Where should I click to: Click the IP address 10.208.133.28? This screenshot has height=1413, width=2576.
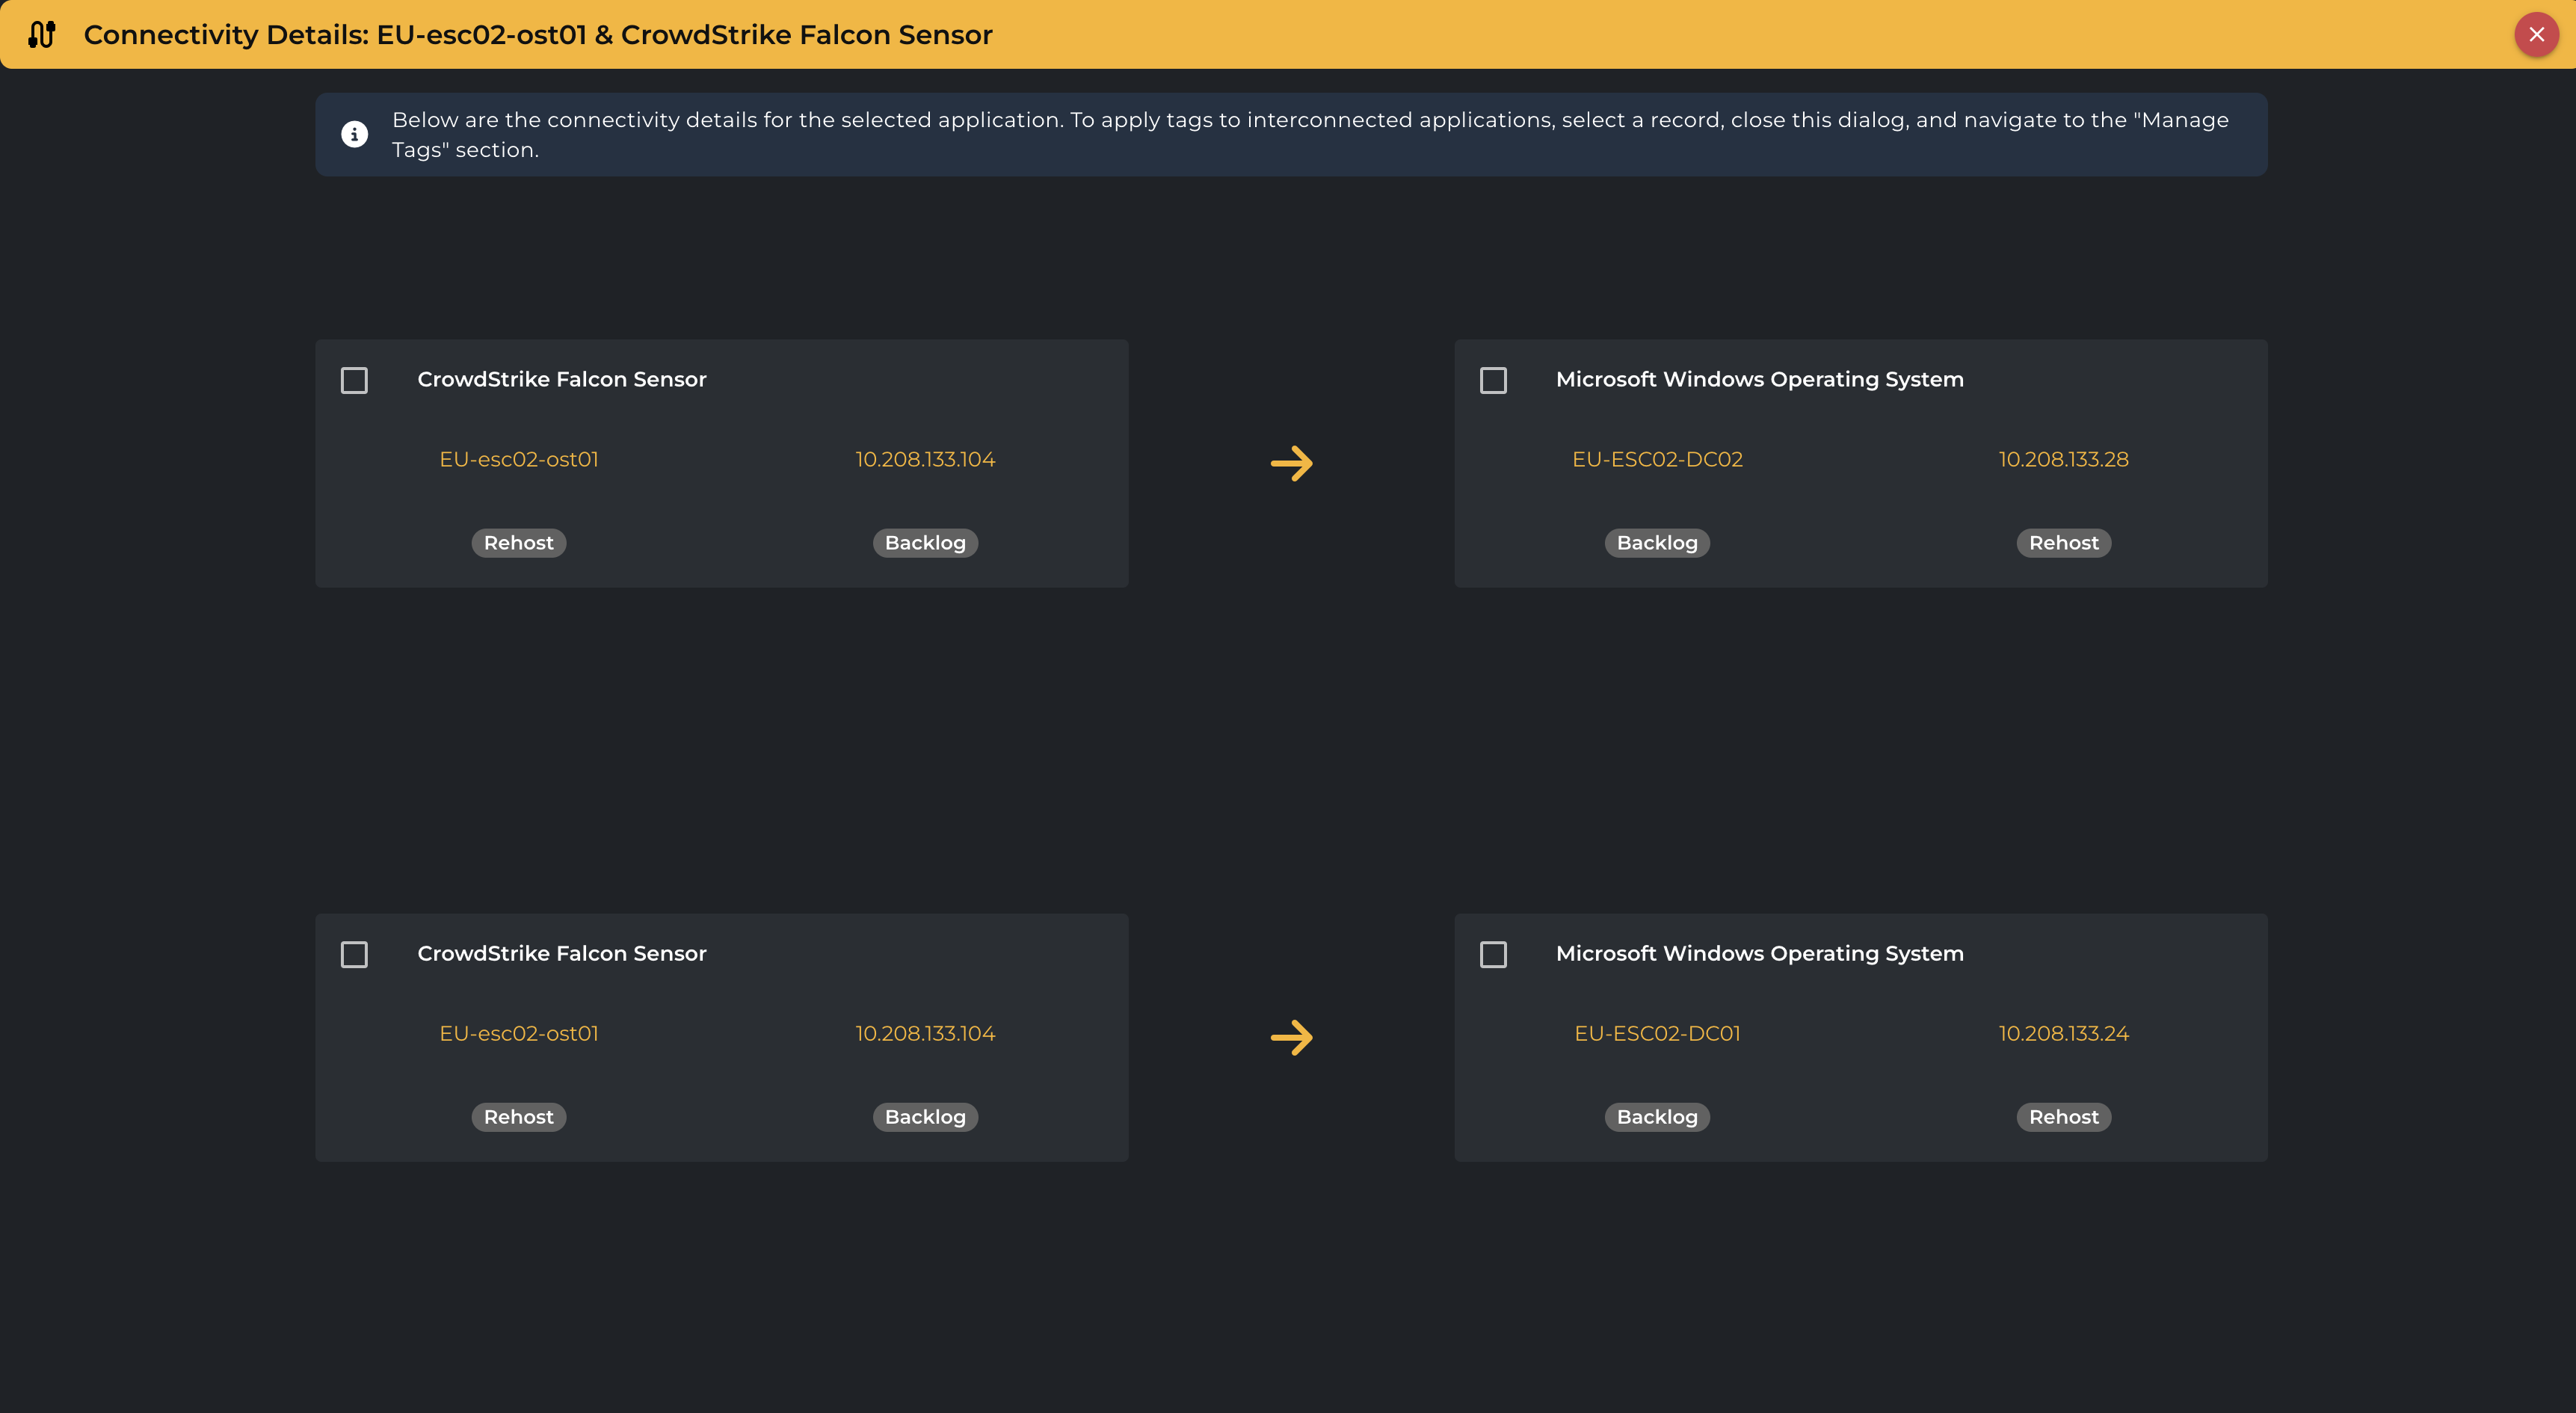(2063, 459)
